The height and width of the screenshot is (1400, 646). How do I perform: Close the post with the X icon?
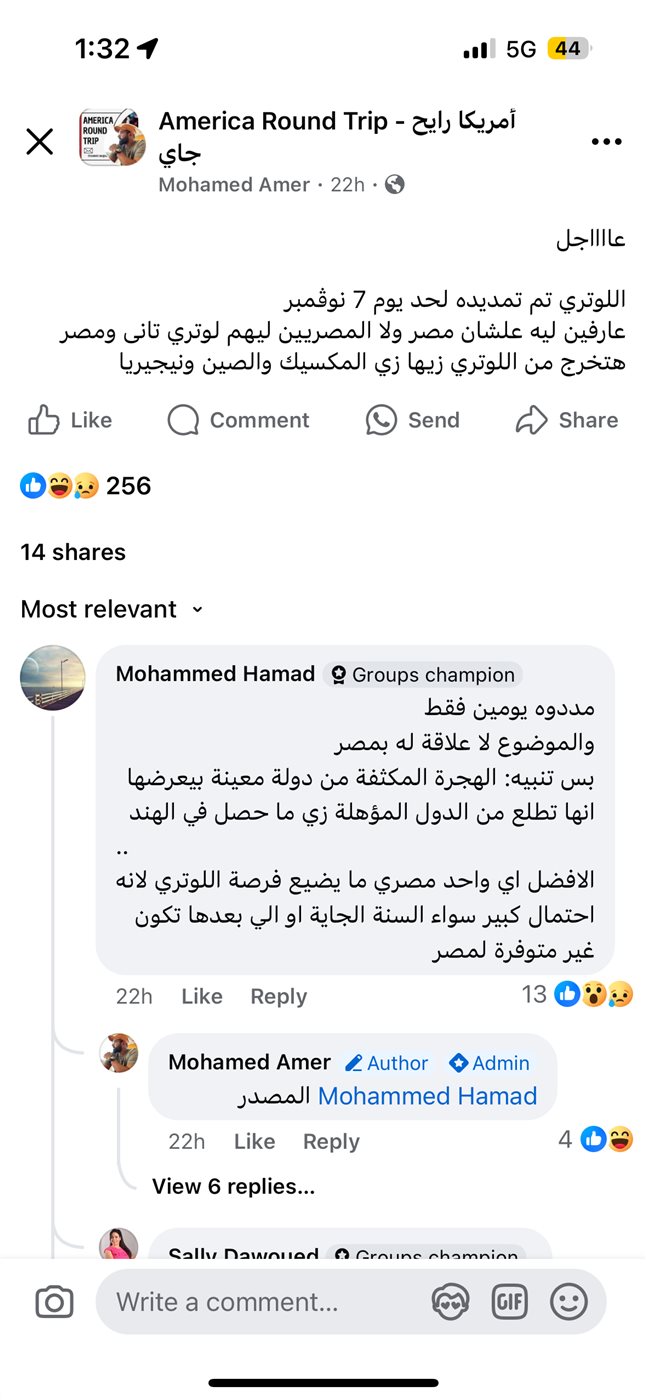(40, 142)
